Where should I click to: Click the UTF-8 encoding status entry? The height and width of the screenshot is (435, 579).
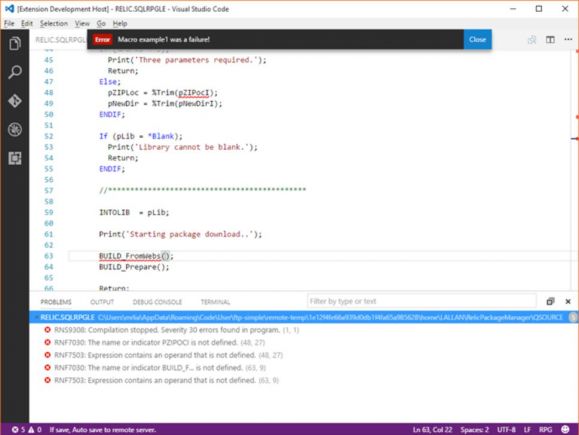(x=506, y=429)
